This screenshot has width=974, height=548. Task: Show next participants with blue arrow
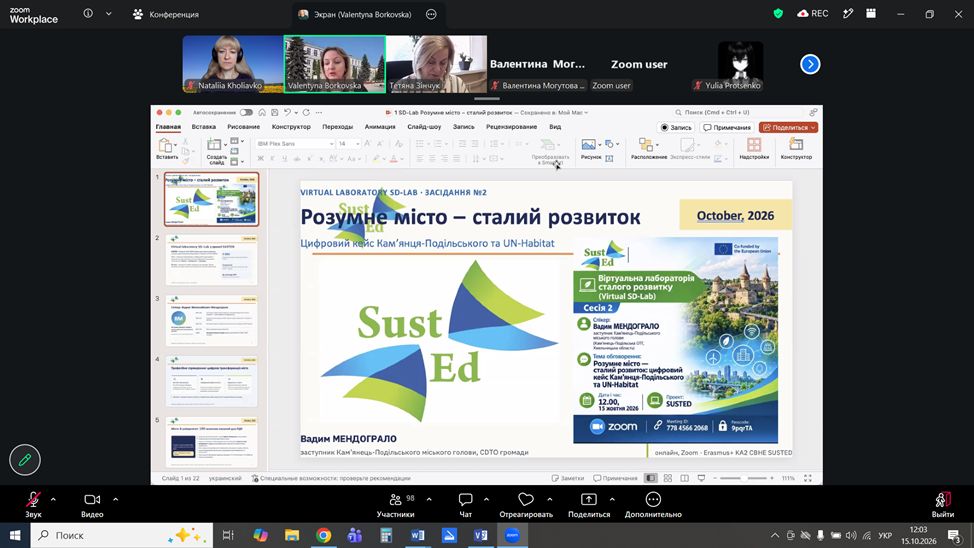click(x=810, y=64)
